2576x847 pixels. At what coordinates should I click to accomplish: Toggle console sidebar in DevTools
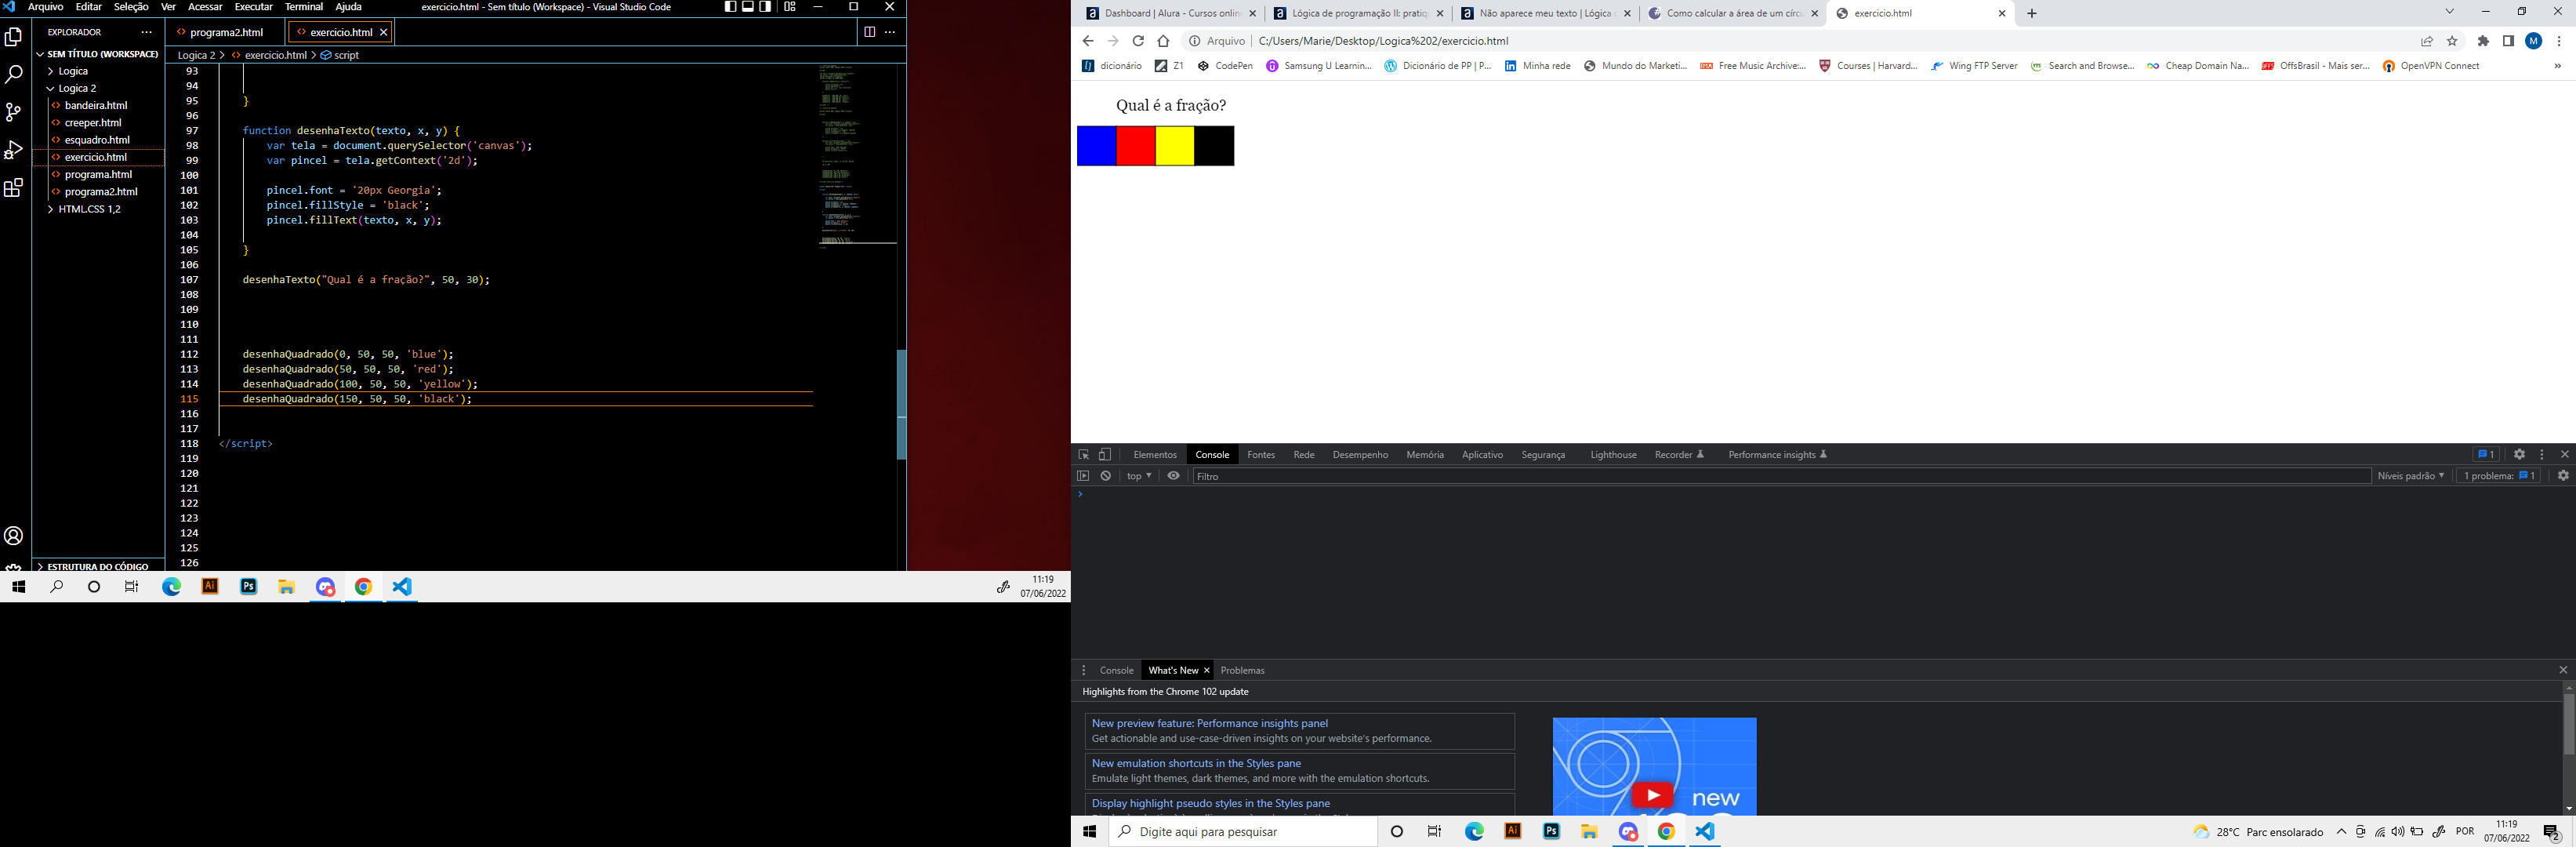pyautogui.click(x=1083, y=476)
